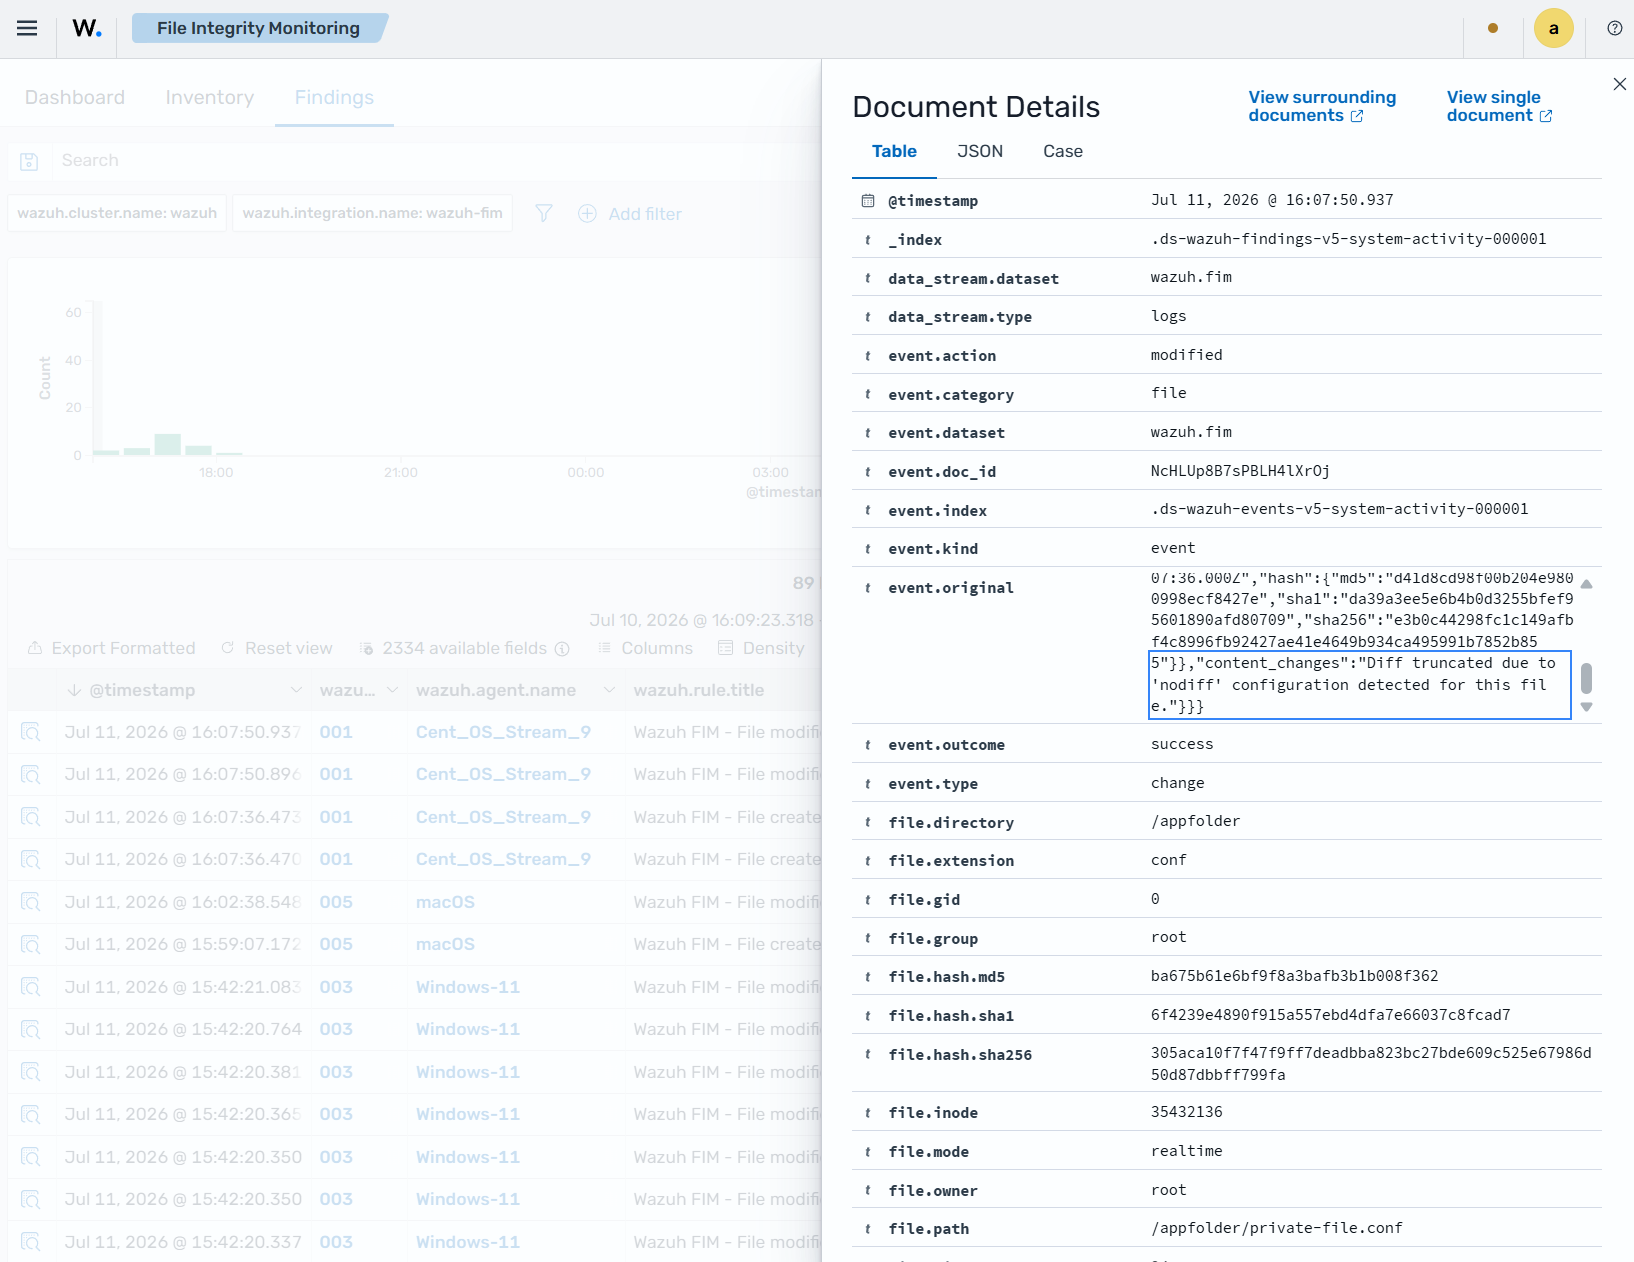Screen dimensions: 1634x1262
Task: Inspect document icon for 16:07:36.470 row
Action: pyautogui.click(x=31, y=859)
